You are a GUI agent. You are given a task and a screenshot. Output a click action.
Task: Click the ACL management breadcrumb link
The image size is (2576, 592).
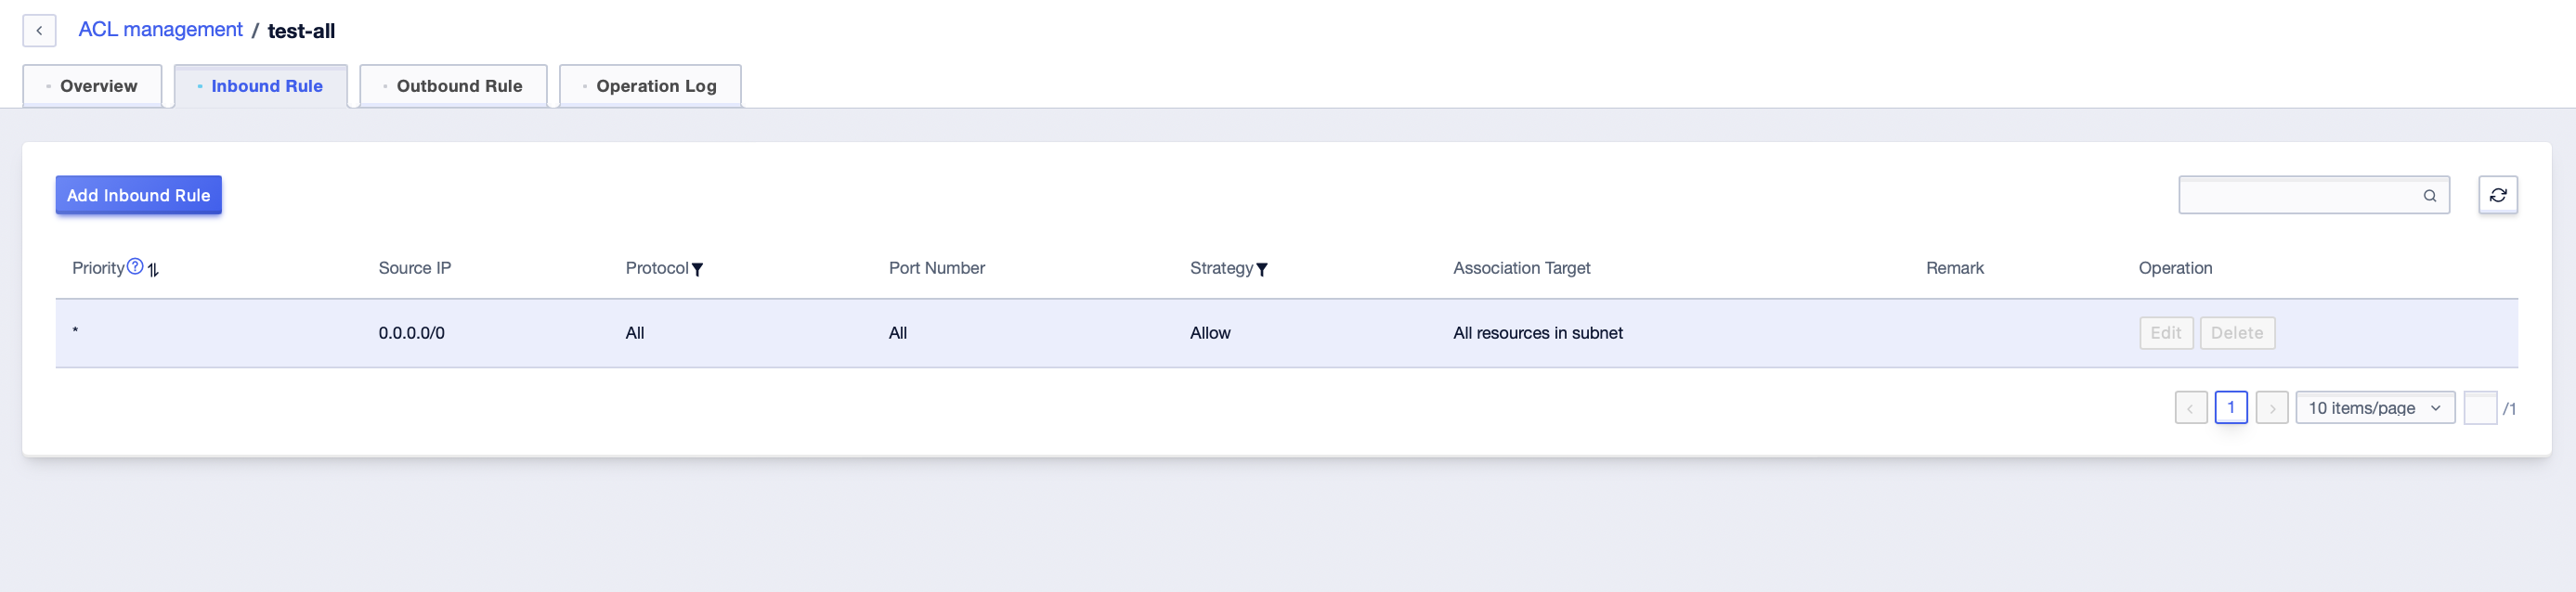point(160,30)
